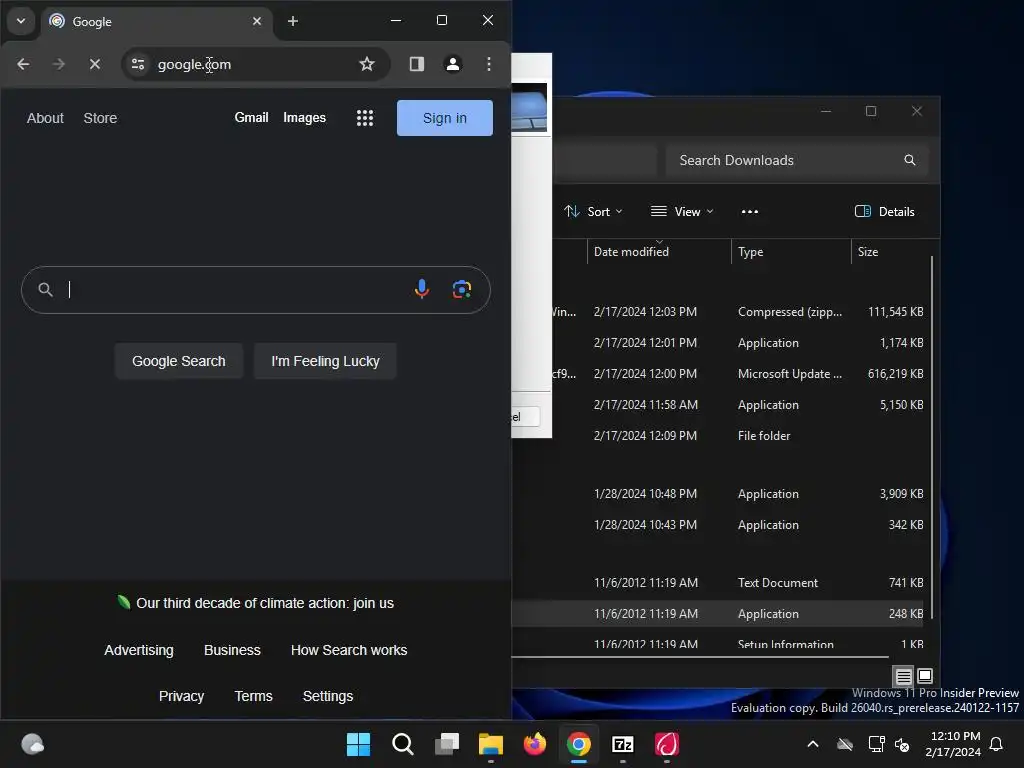Start voice search with microphone icon
Screen dimensions: 1024x768
pos(422,289)
